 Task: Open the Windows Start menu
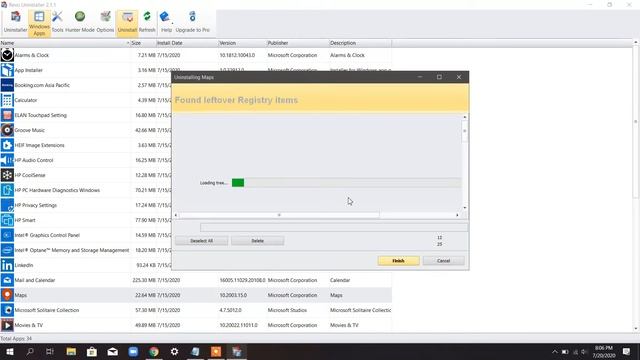tap(9, 351)
